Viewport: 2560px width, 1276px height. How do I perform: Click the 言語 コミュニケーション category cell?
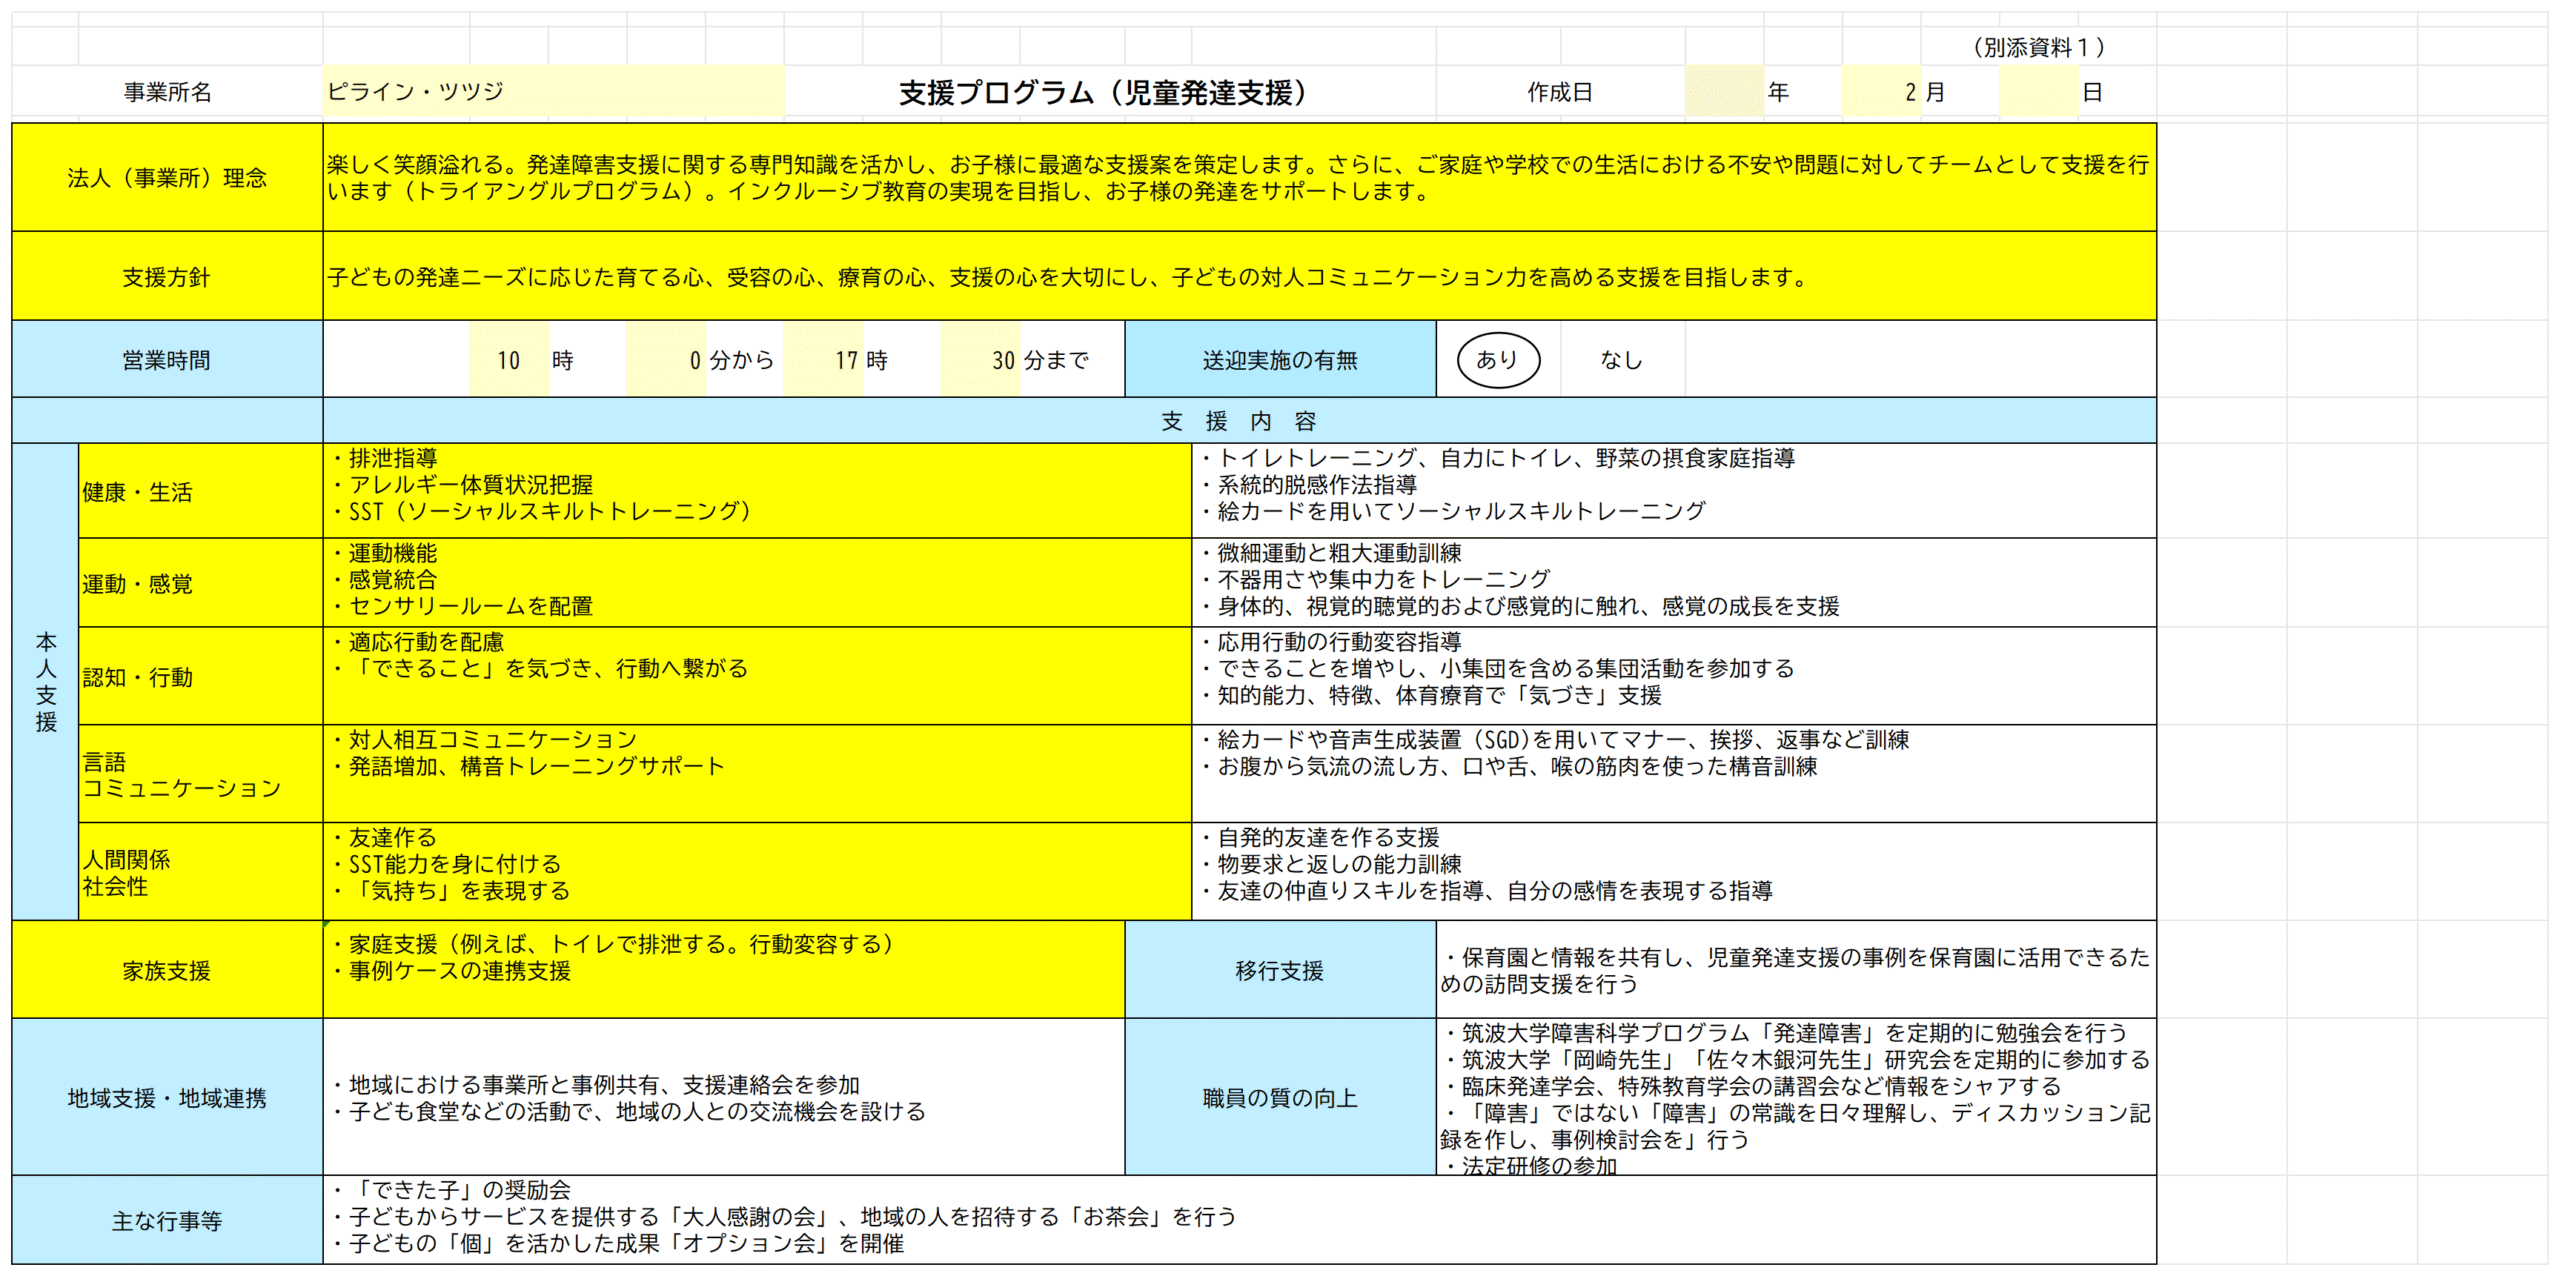[x=200, y=774]
